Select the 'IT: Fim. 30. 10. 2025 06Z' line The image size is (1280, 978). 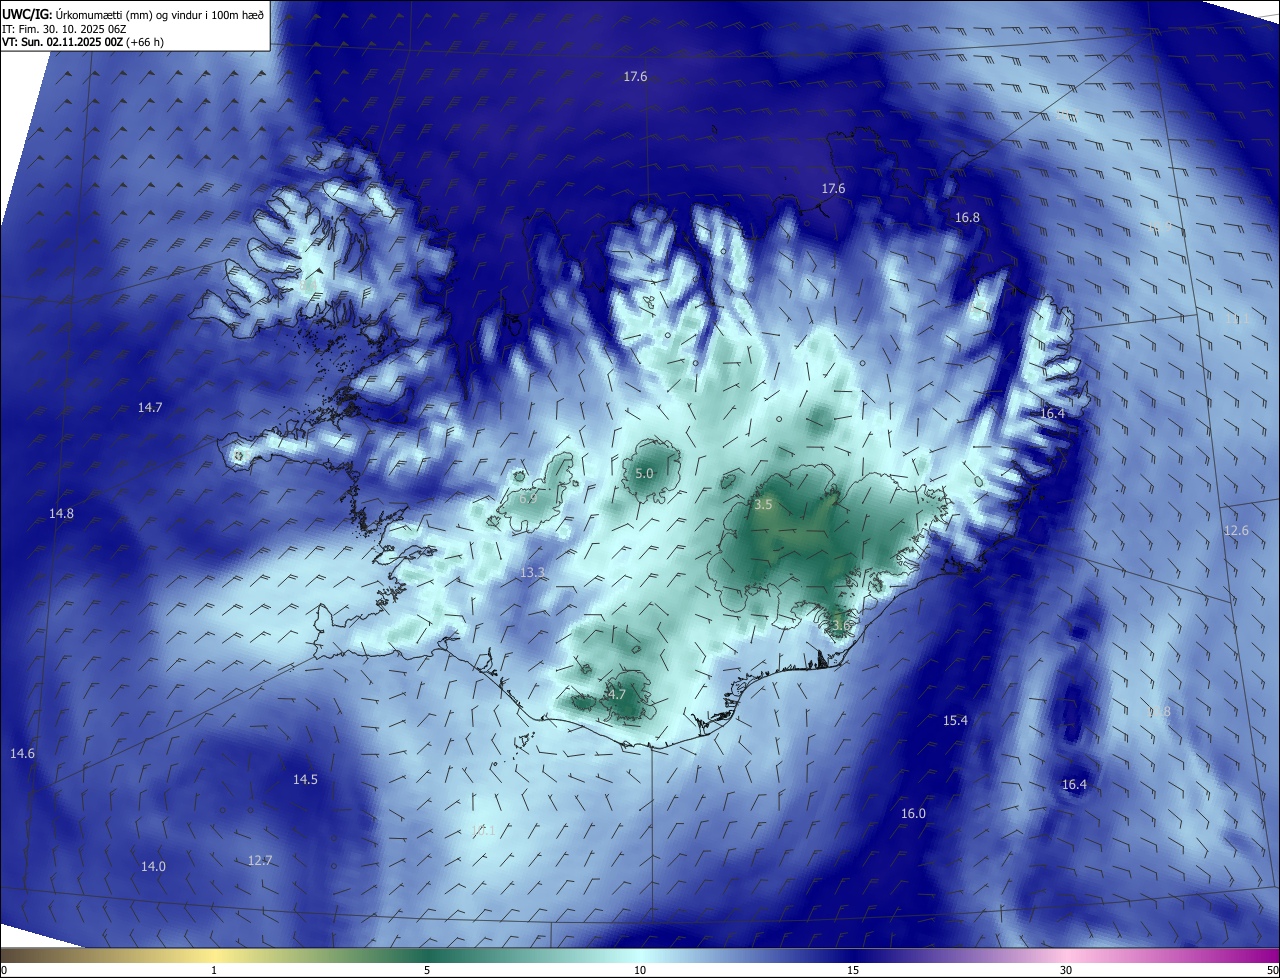pos(66,28)
